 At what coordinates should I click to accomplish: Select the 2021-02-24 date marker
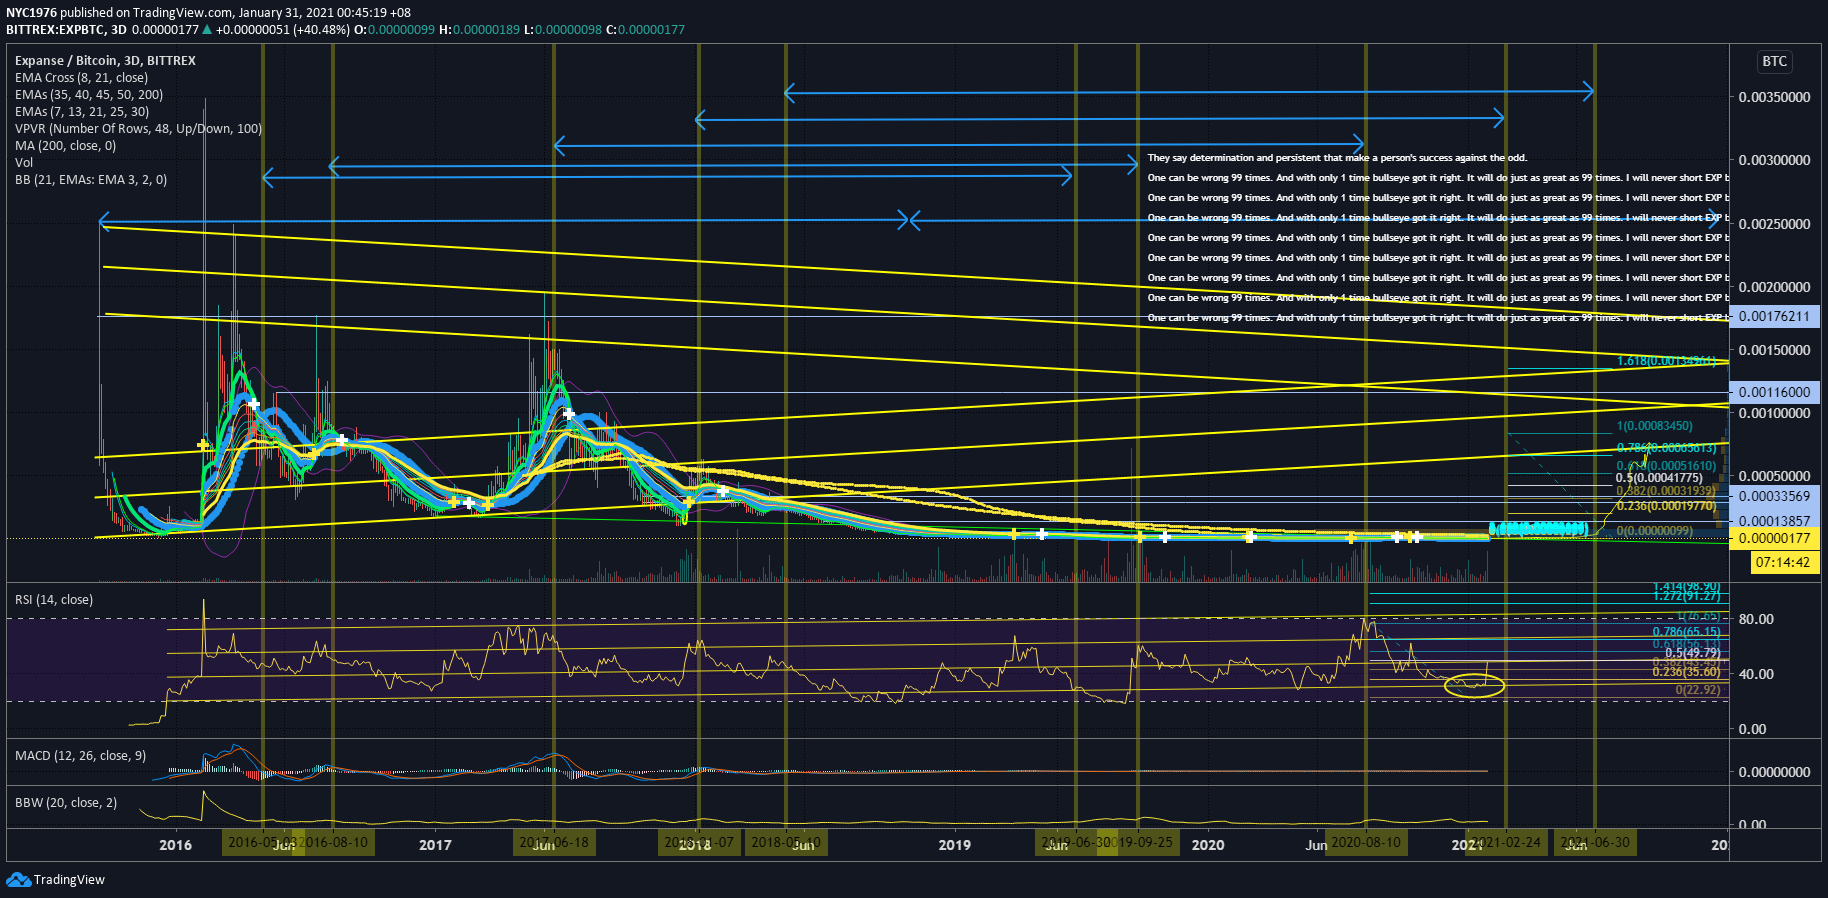pos(1505,843)
